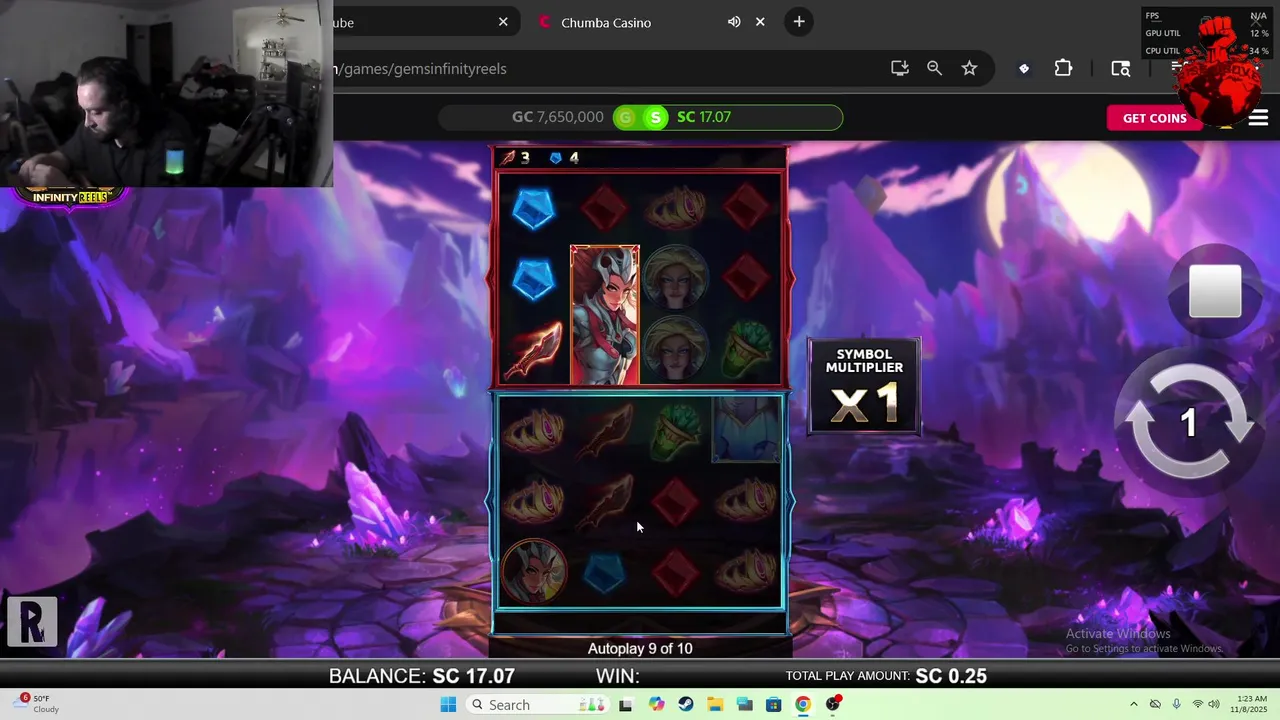Image resolution: width=1280 pixels, height=720 pixels.
Task: Click the blue tag extension icon
Action: (x=1023, y=69)
